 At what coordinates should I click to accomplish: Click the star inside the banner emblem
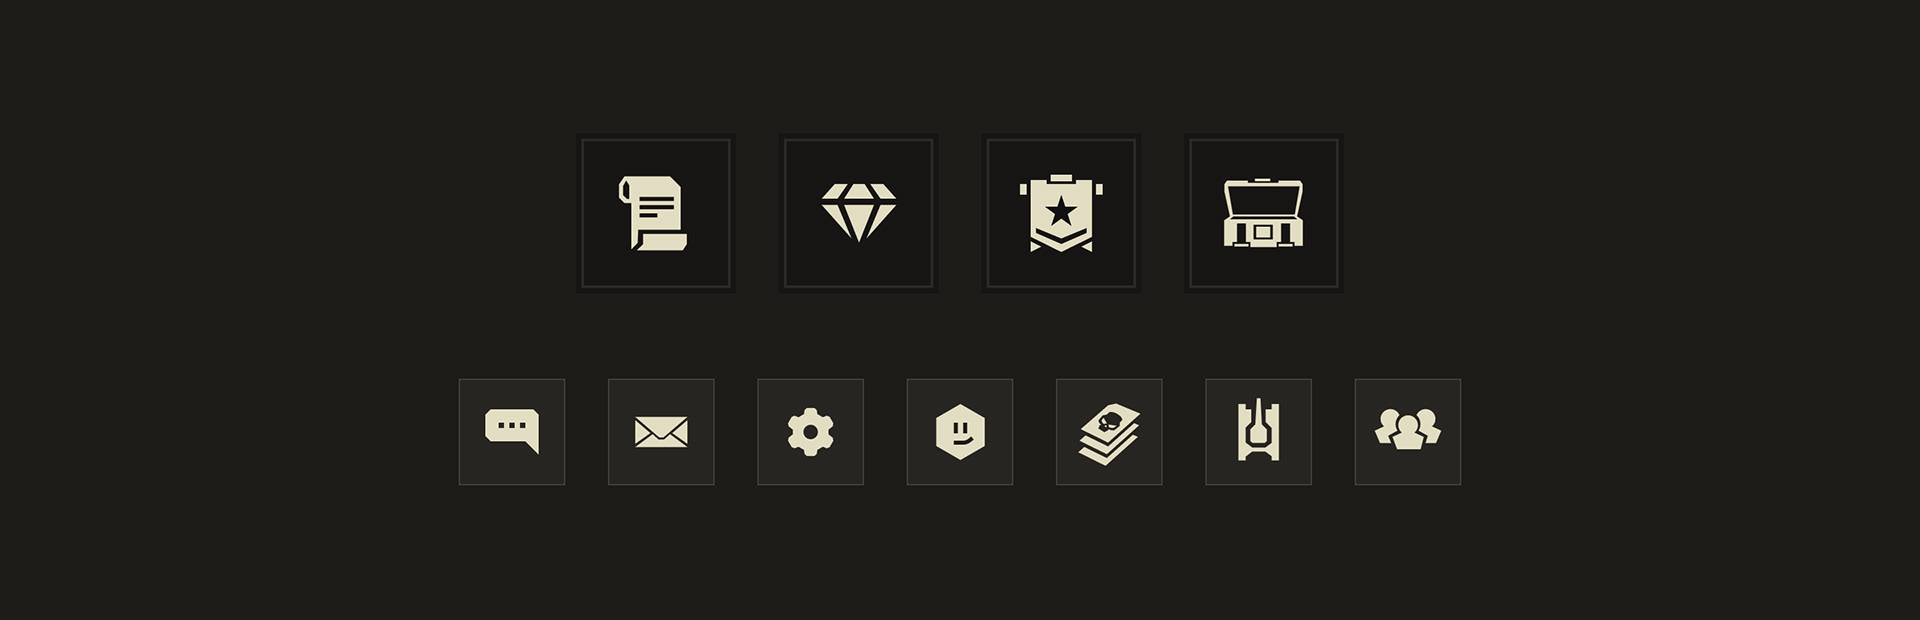tap(1061, 211)
